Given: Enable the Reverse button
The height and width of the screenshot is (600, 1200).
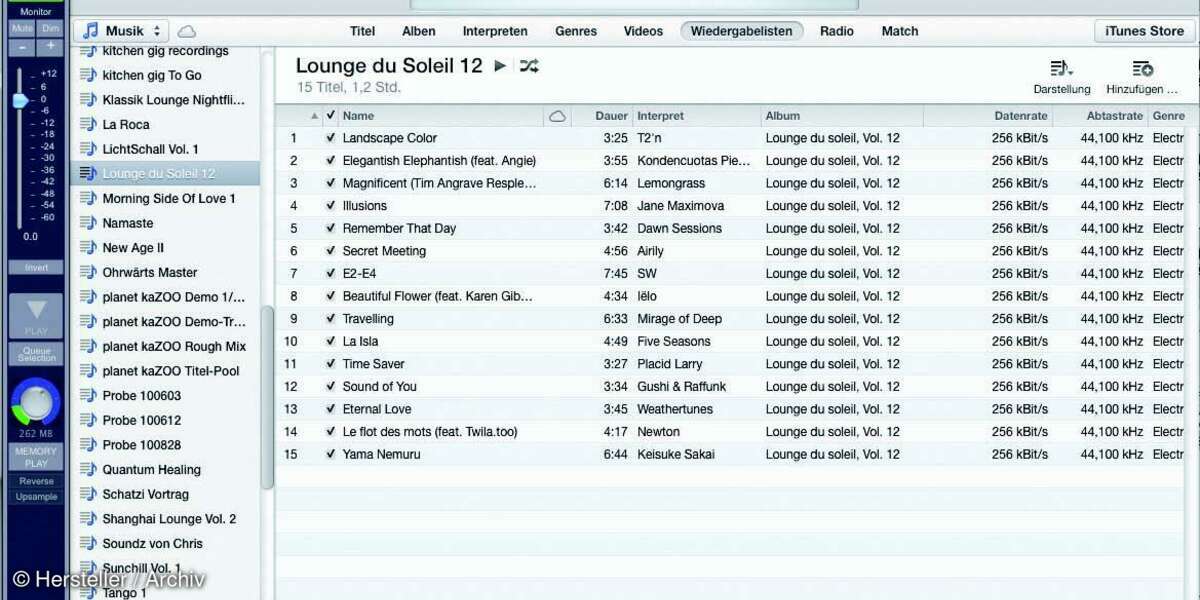Looking at the screenshot, I should [36, 481].
